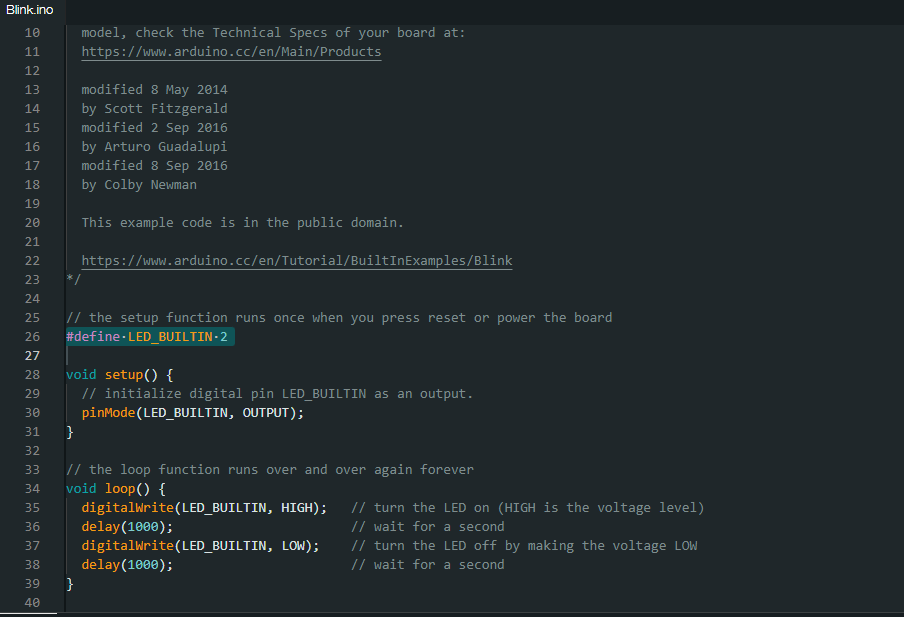Select the Blink.ino tab
The width and height of the screenshot is (904, 617).
(29, 10)
